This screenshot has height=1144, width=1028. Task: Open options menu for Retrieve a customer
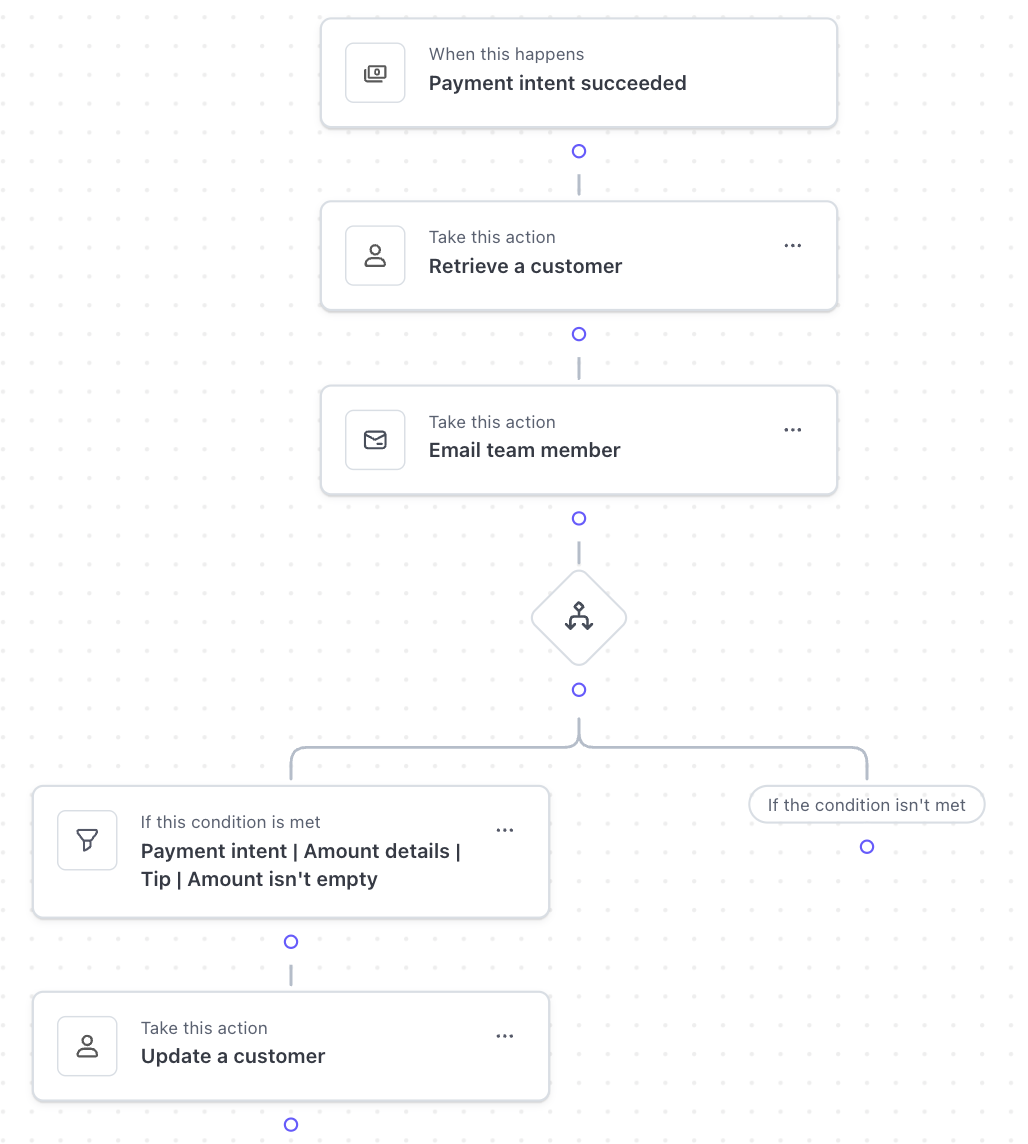793,246
